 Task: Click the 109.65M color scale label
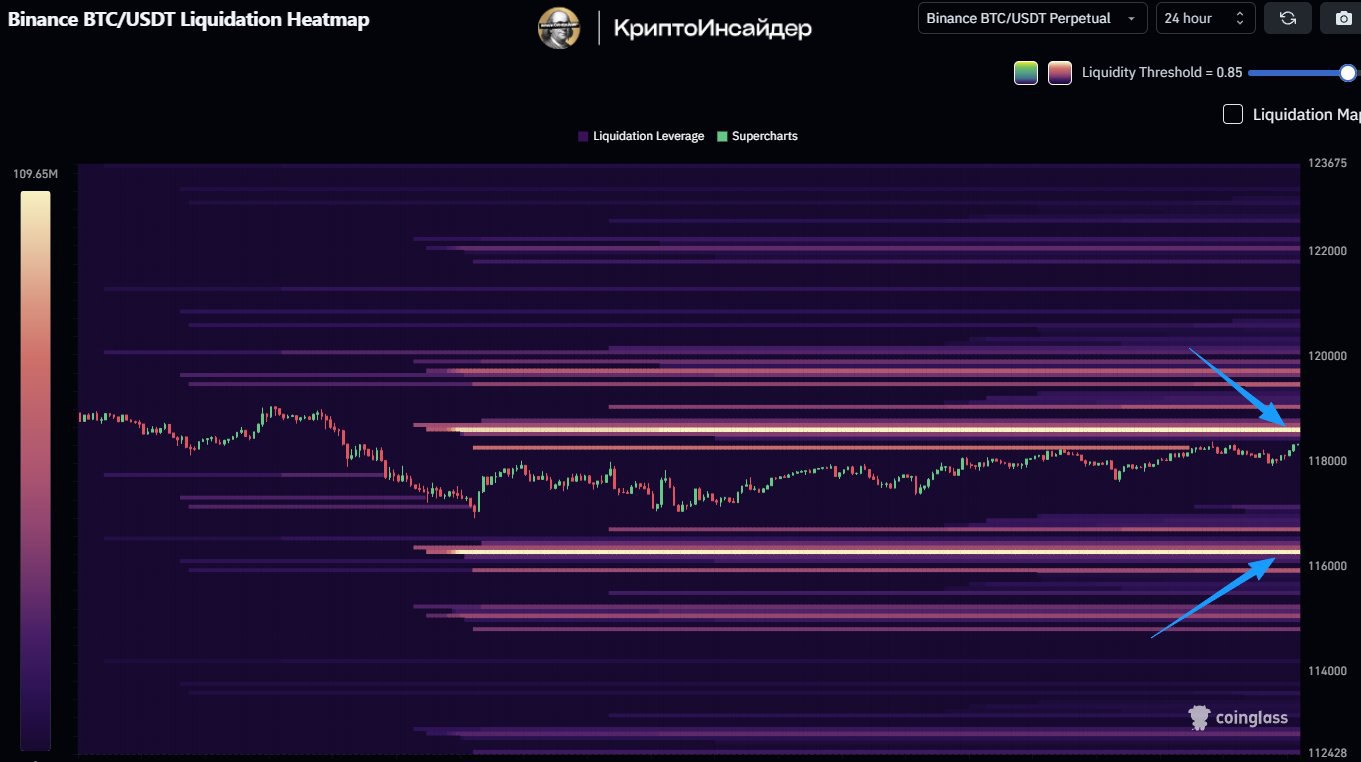click(35, 174)
